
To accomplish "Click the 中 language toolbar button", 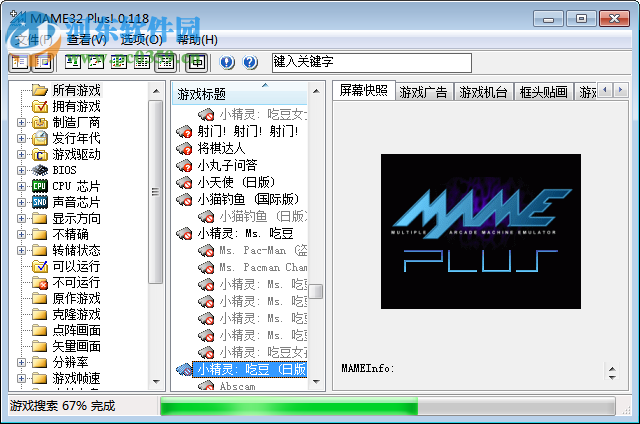I will (x=197, y=62).
